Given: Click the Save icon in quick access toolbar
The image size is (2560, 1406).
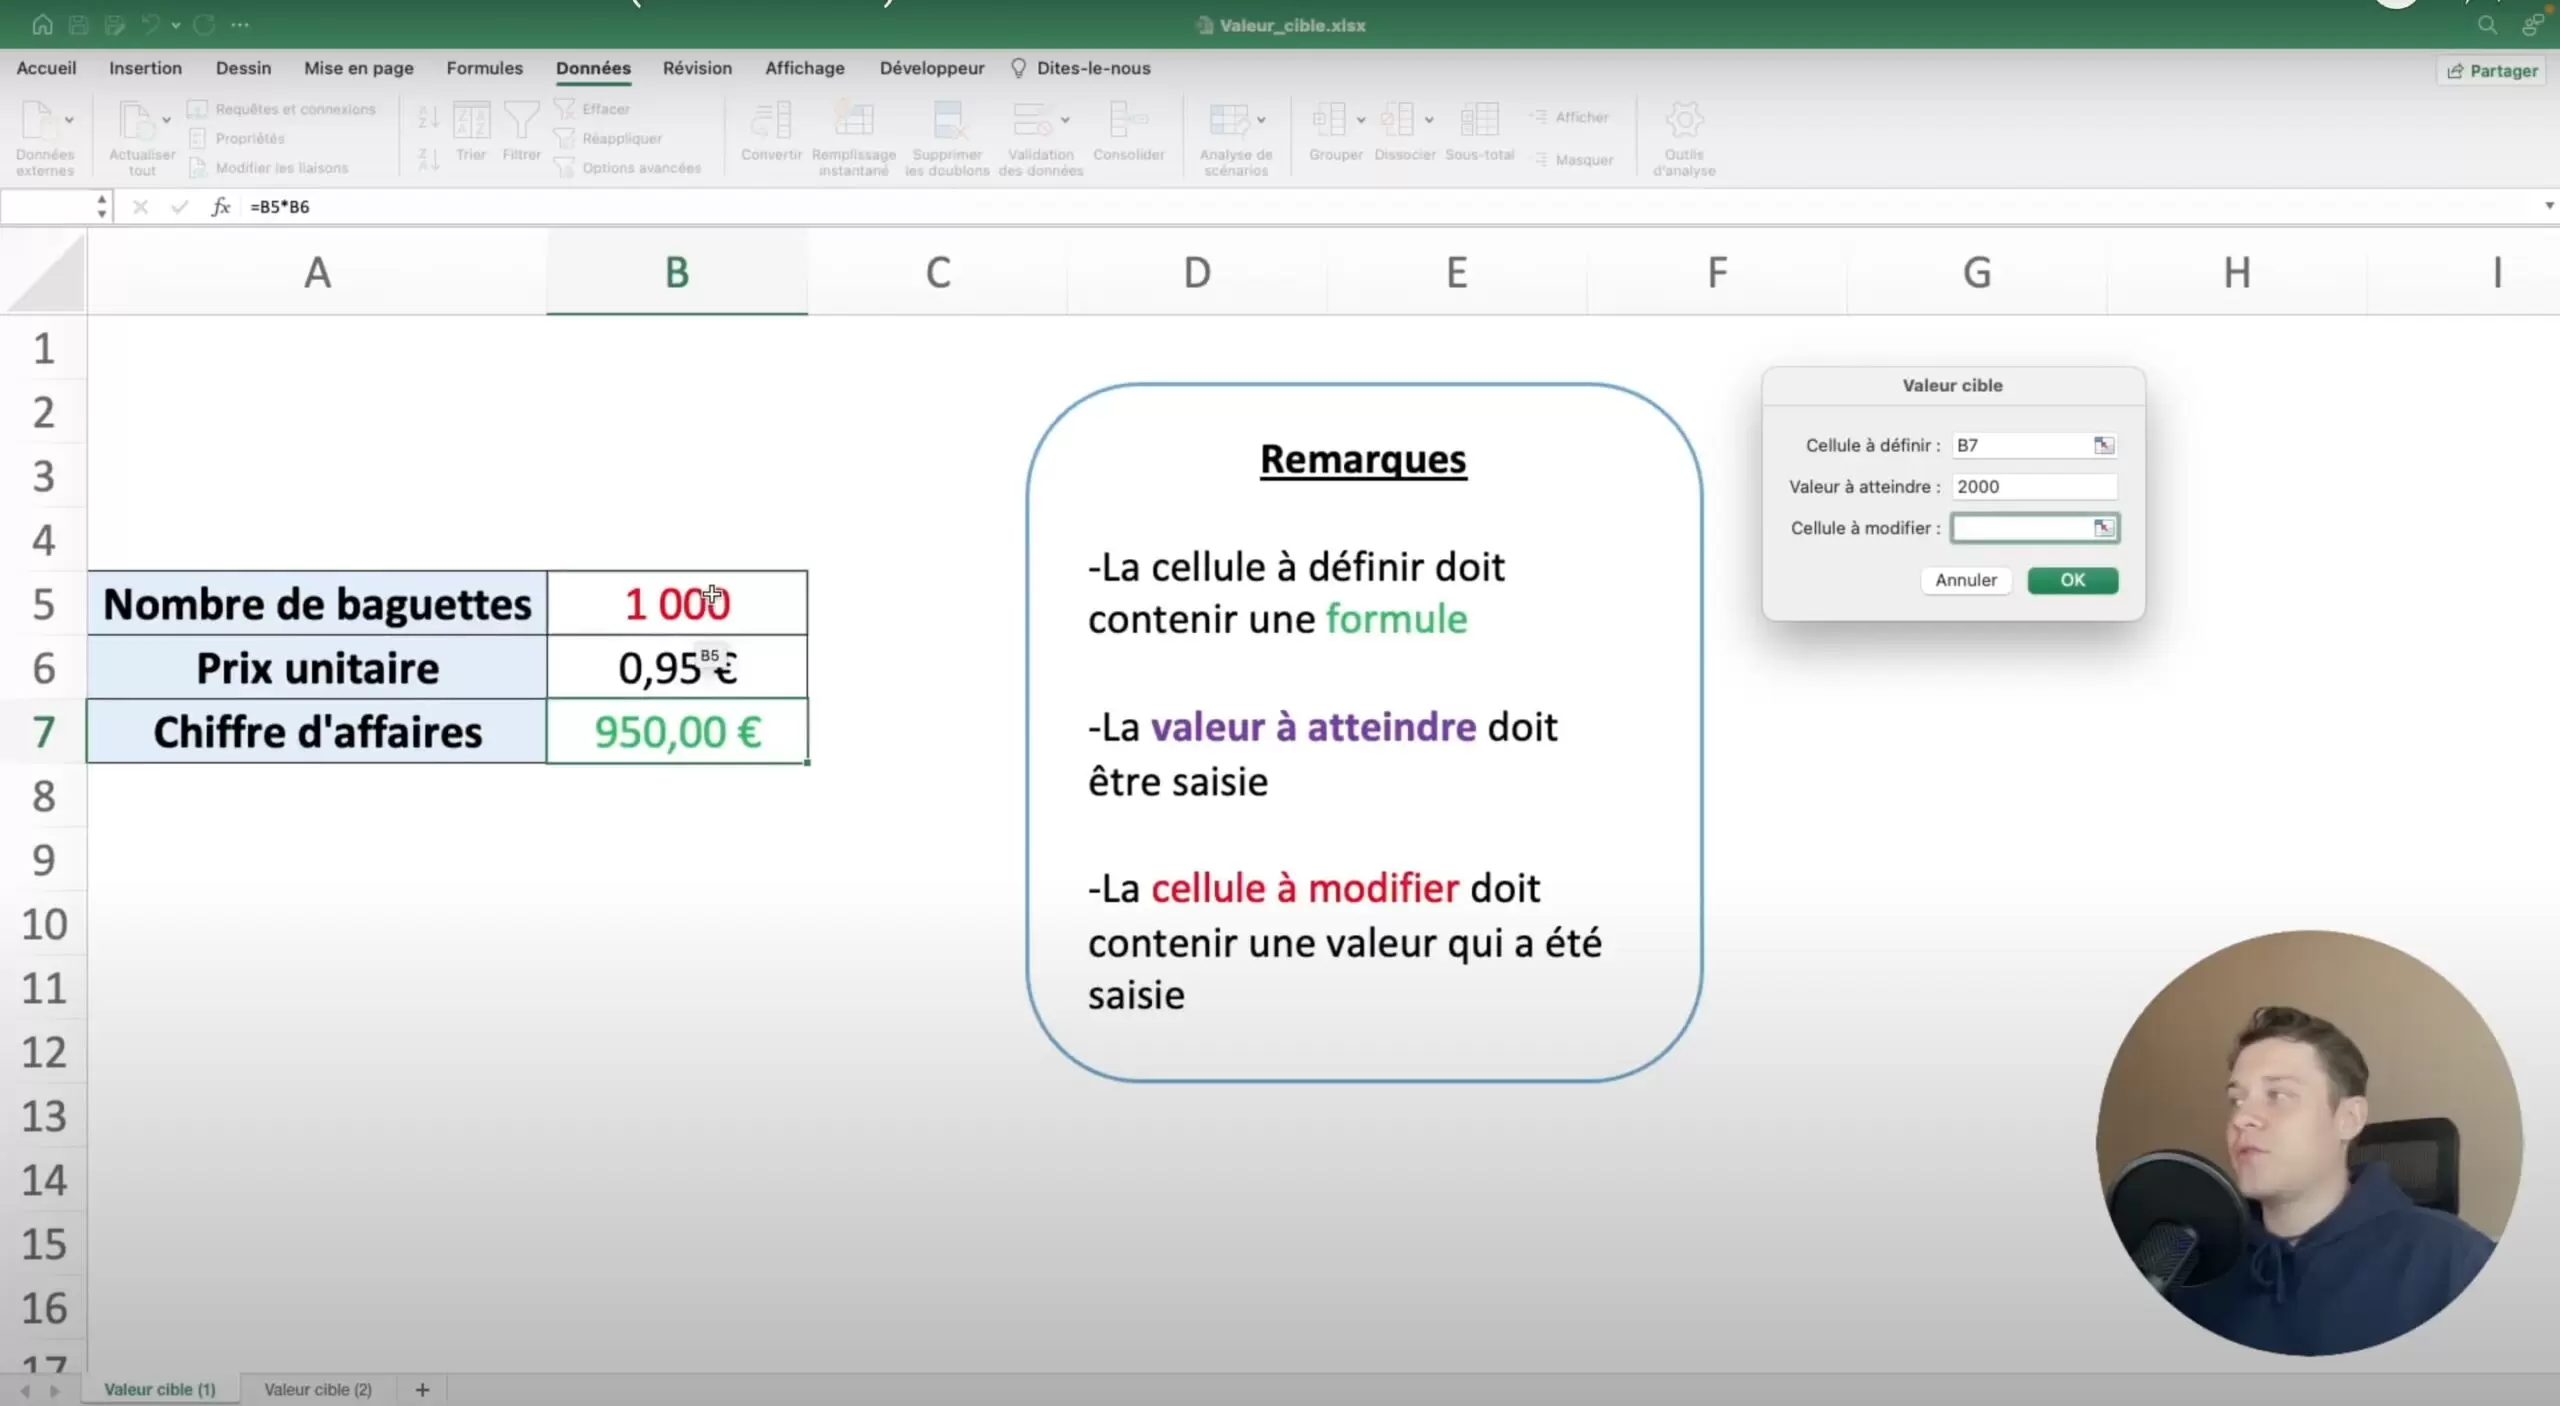Looking at the screenshot, I should pos(78,25).
